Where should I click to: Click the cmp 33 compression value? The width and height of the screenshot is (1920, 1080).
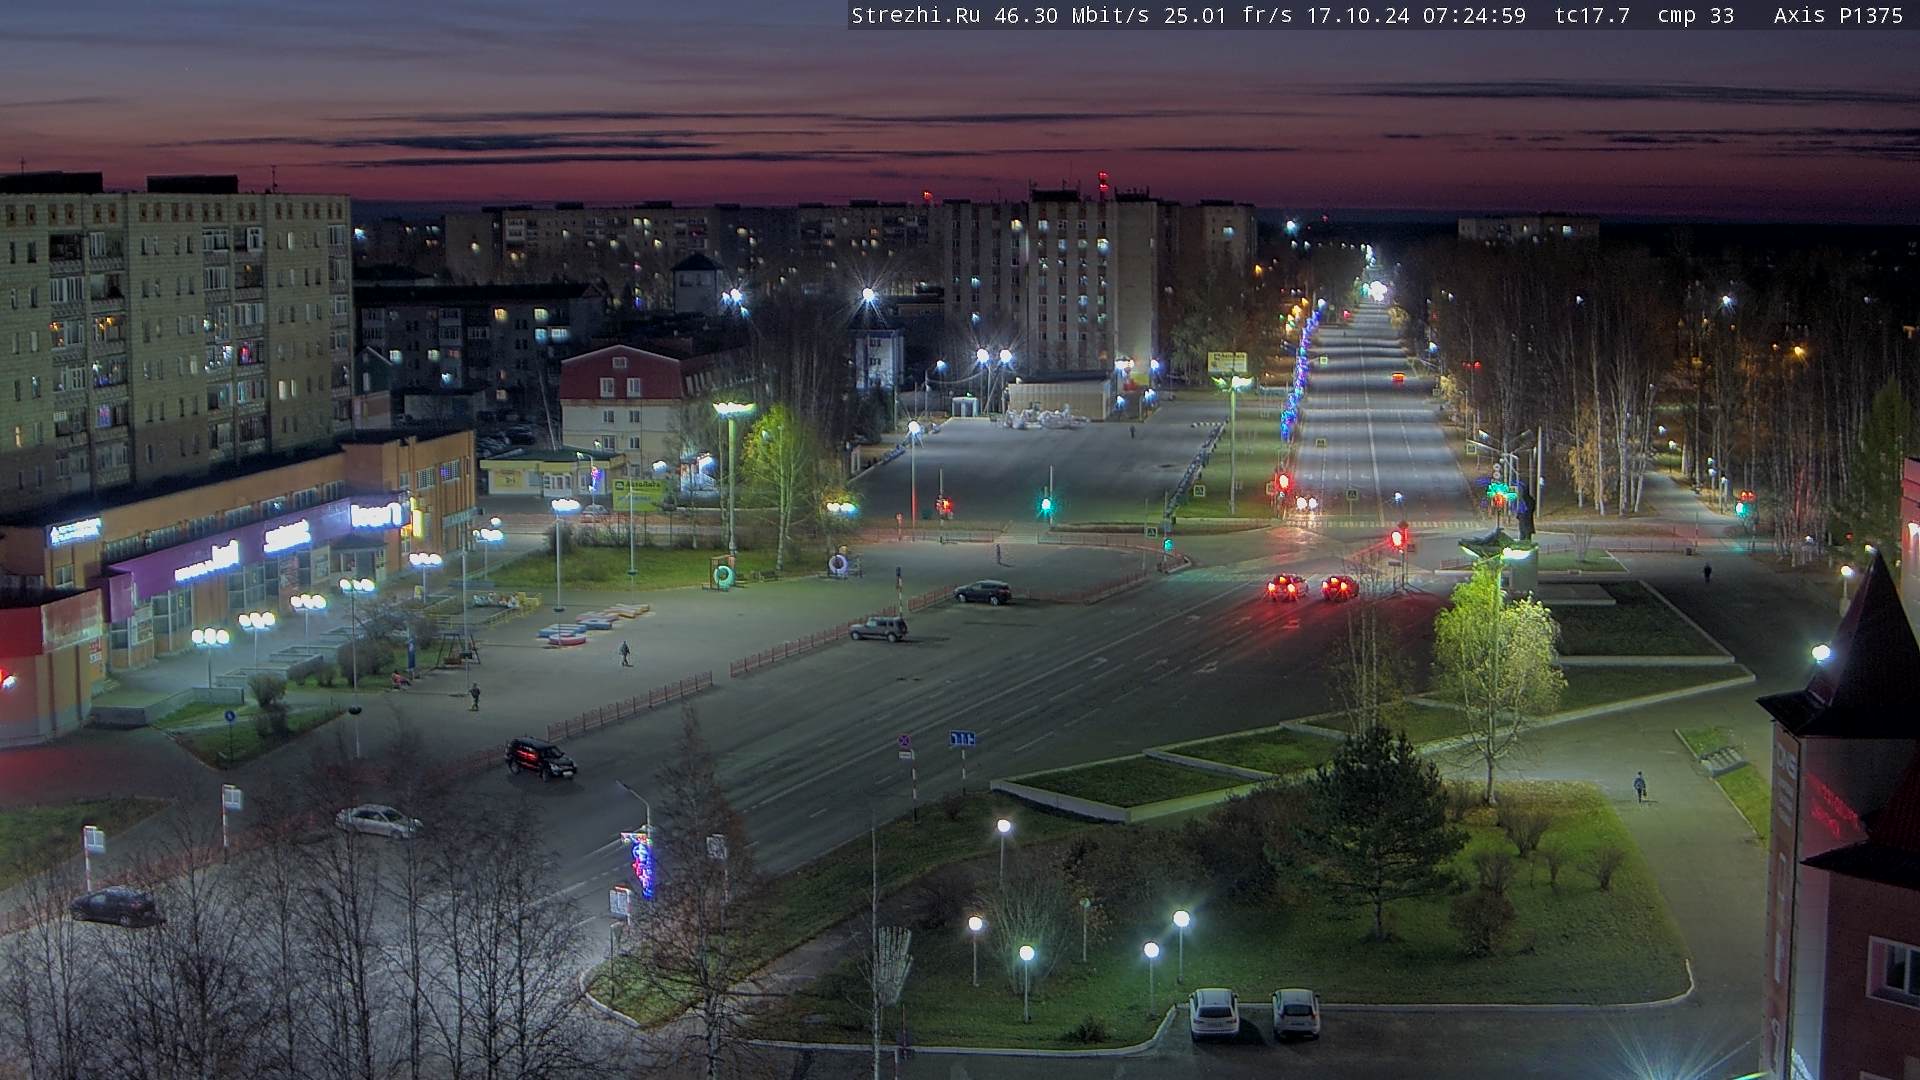(x=1695, y=15)
